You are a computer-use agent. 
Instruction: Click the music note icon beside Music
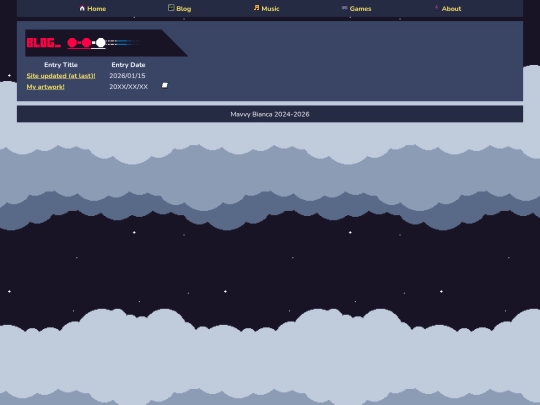coord(256,8)
